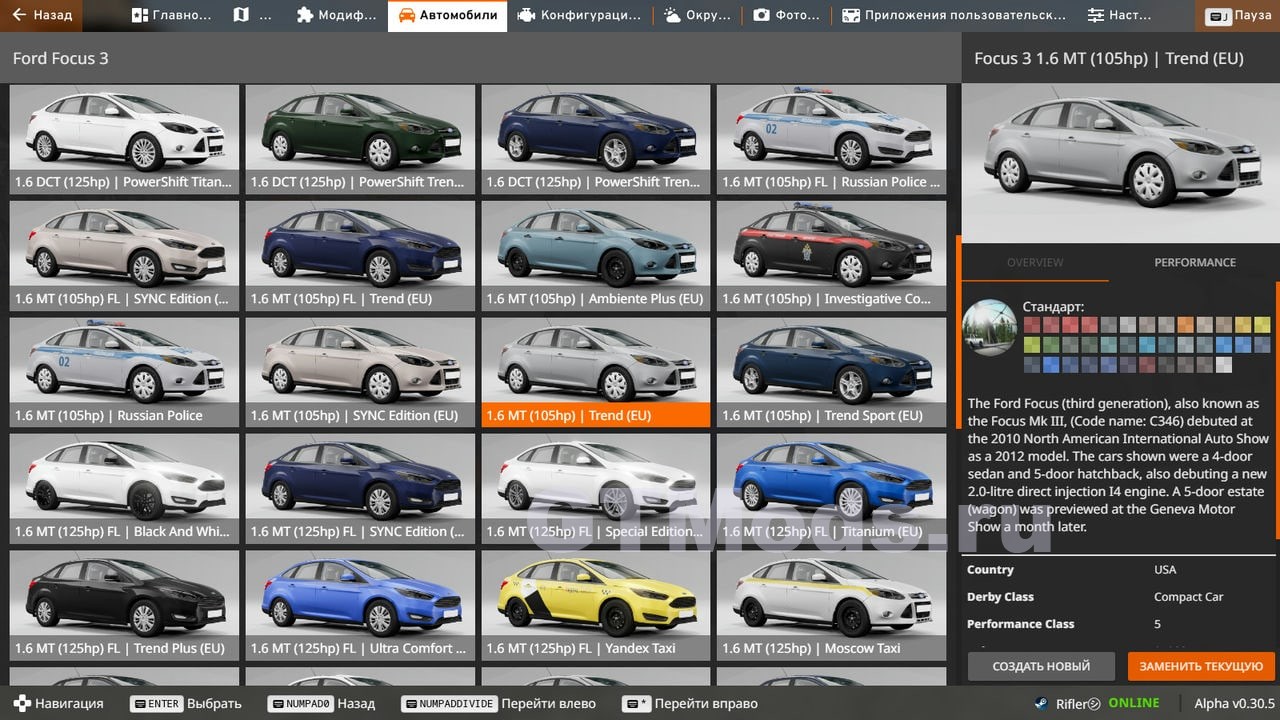Click the Steam icon beside Rifler

[x=1042, y=703]
